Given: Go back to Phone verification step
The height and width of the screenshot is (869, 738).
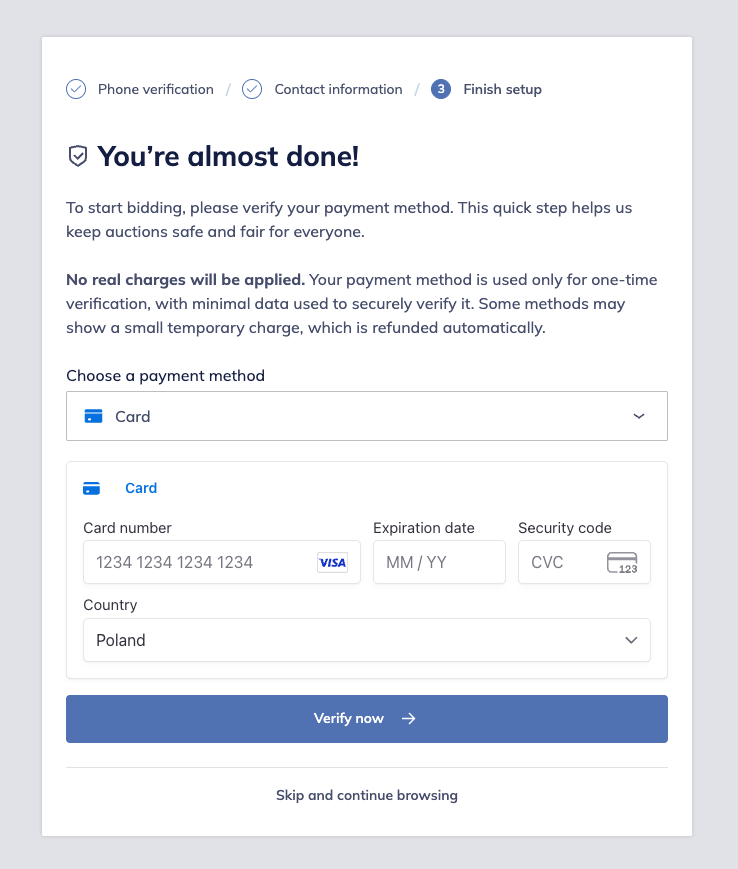Looking at the screenshot, I should coord(155,89).
